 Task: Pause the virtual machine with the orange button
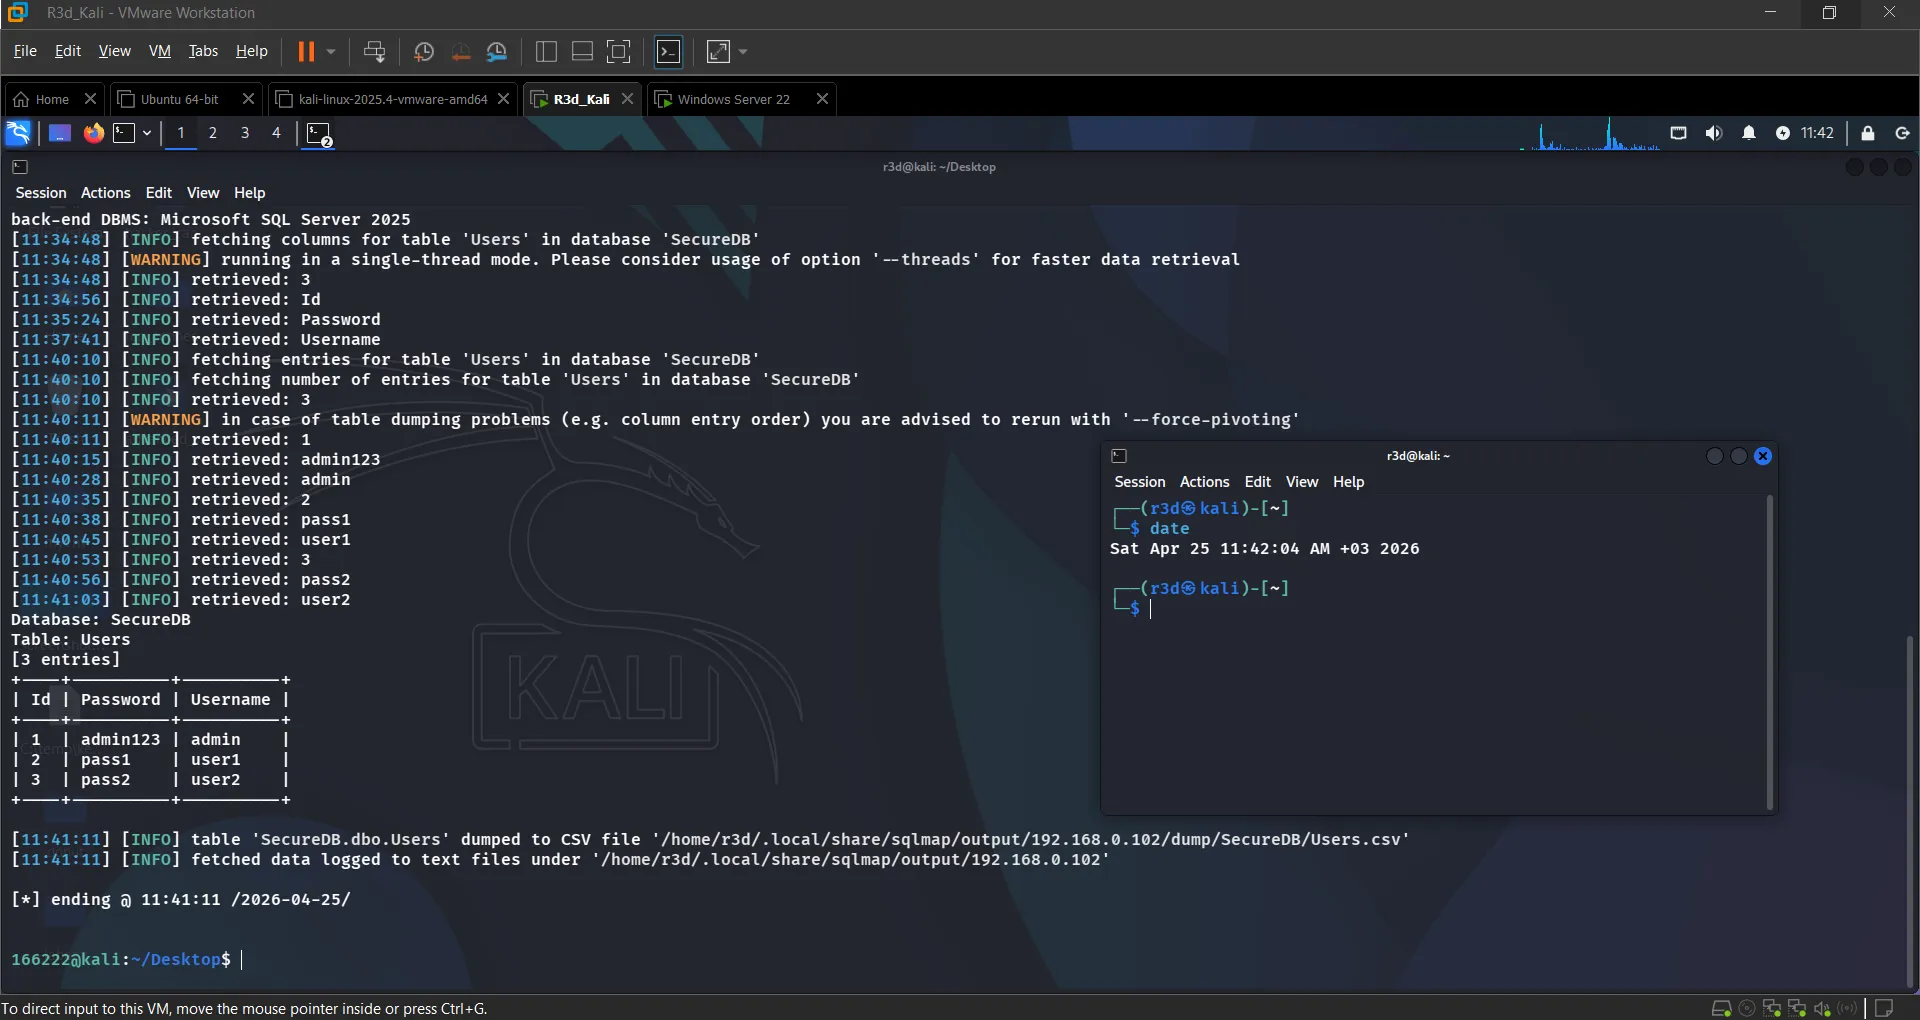306,51
